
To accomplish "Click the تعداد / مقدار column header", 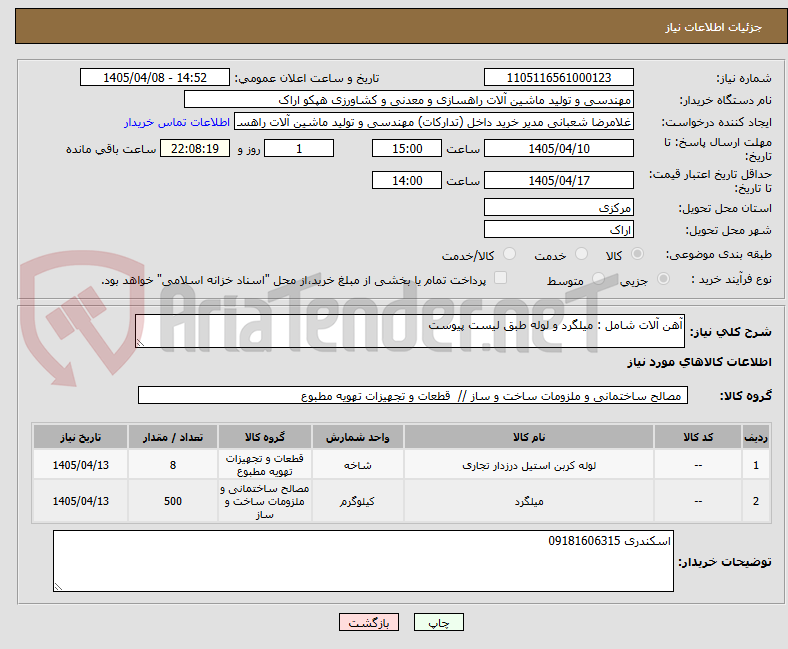I will 173,437.
